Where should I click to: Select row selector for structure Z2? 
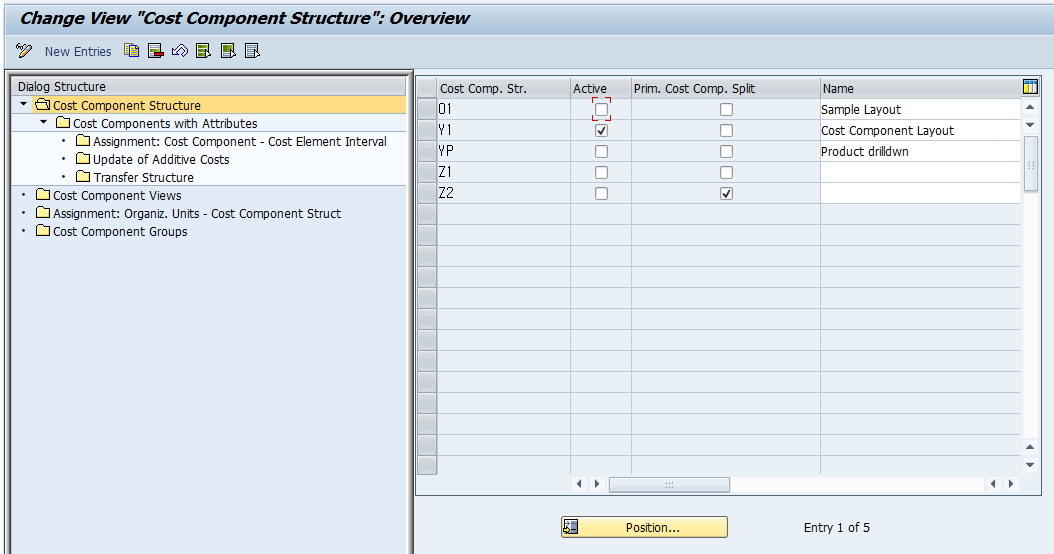[x=427, y=193]
